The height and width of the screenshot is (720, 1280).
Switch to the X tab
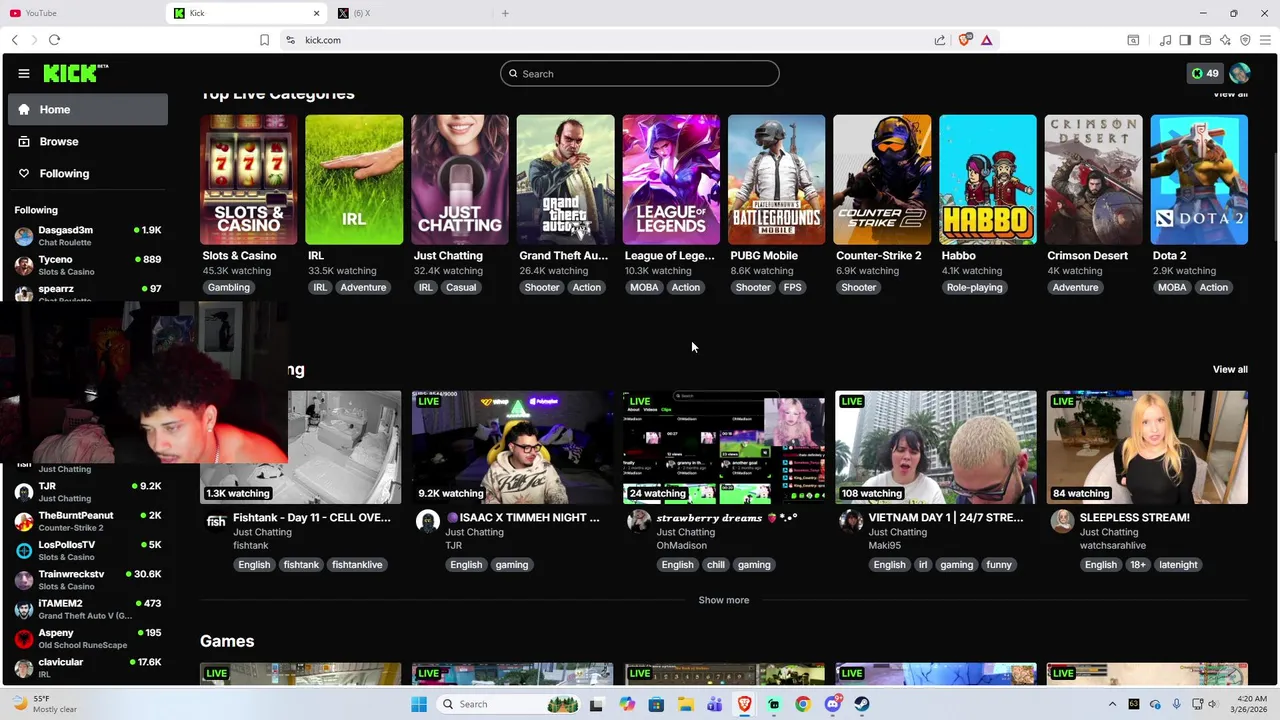click(x=410, y=13)
